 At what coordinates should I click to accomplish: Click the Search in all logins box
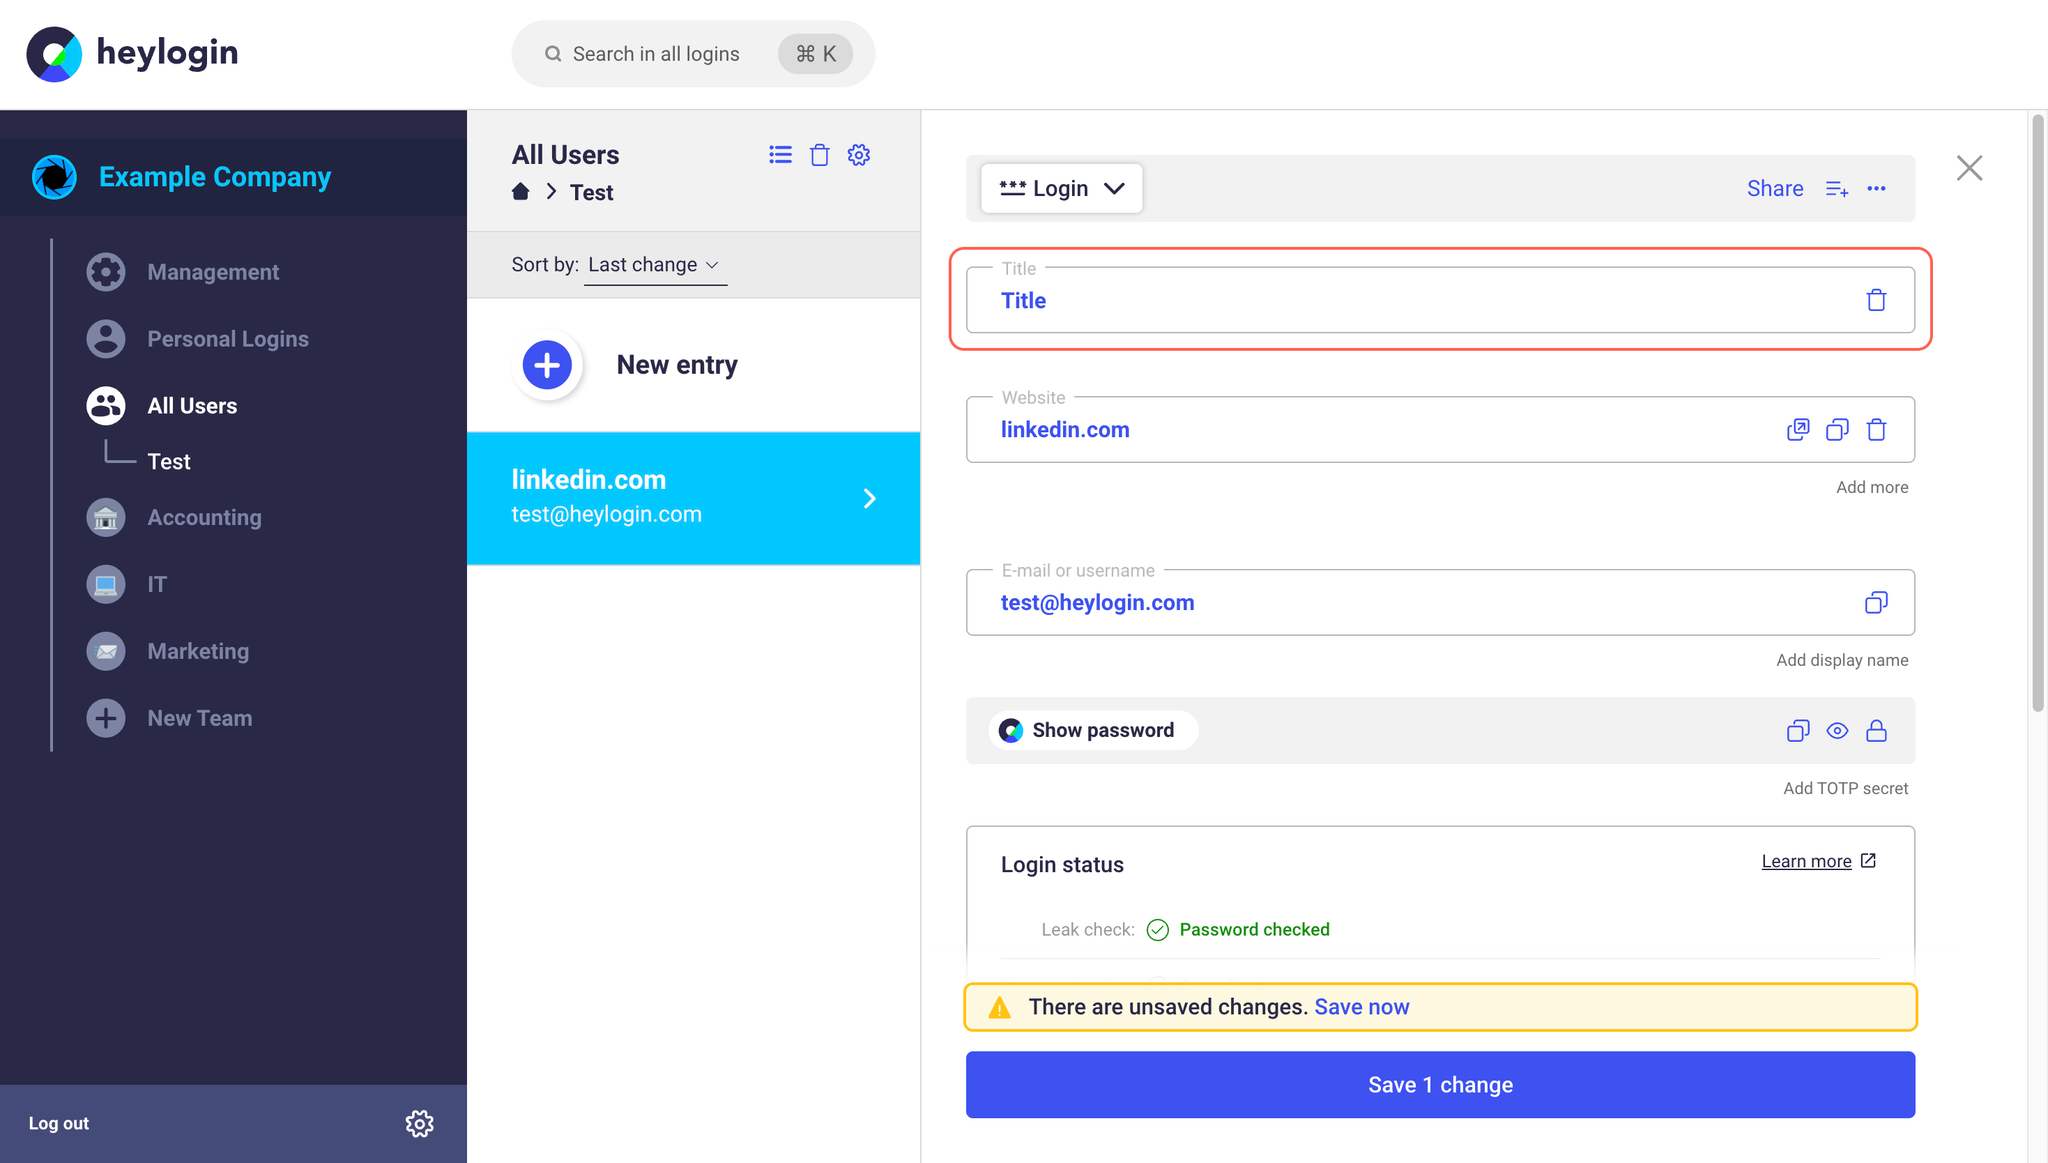(x=693, y=54)
